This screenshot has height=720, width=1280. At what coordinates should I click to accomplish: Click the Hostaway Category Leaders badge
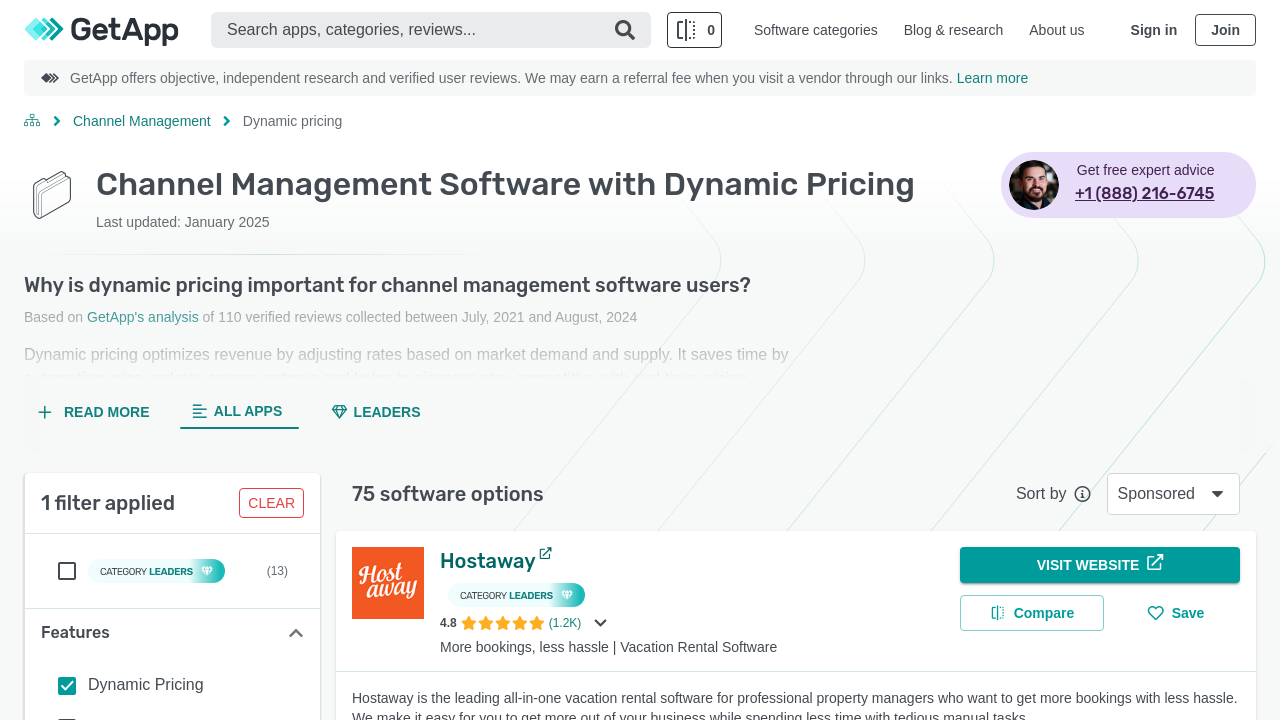516,595
